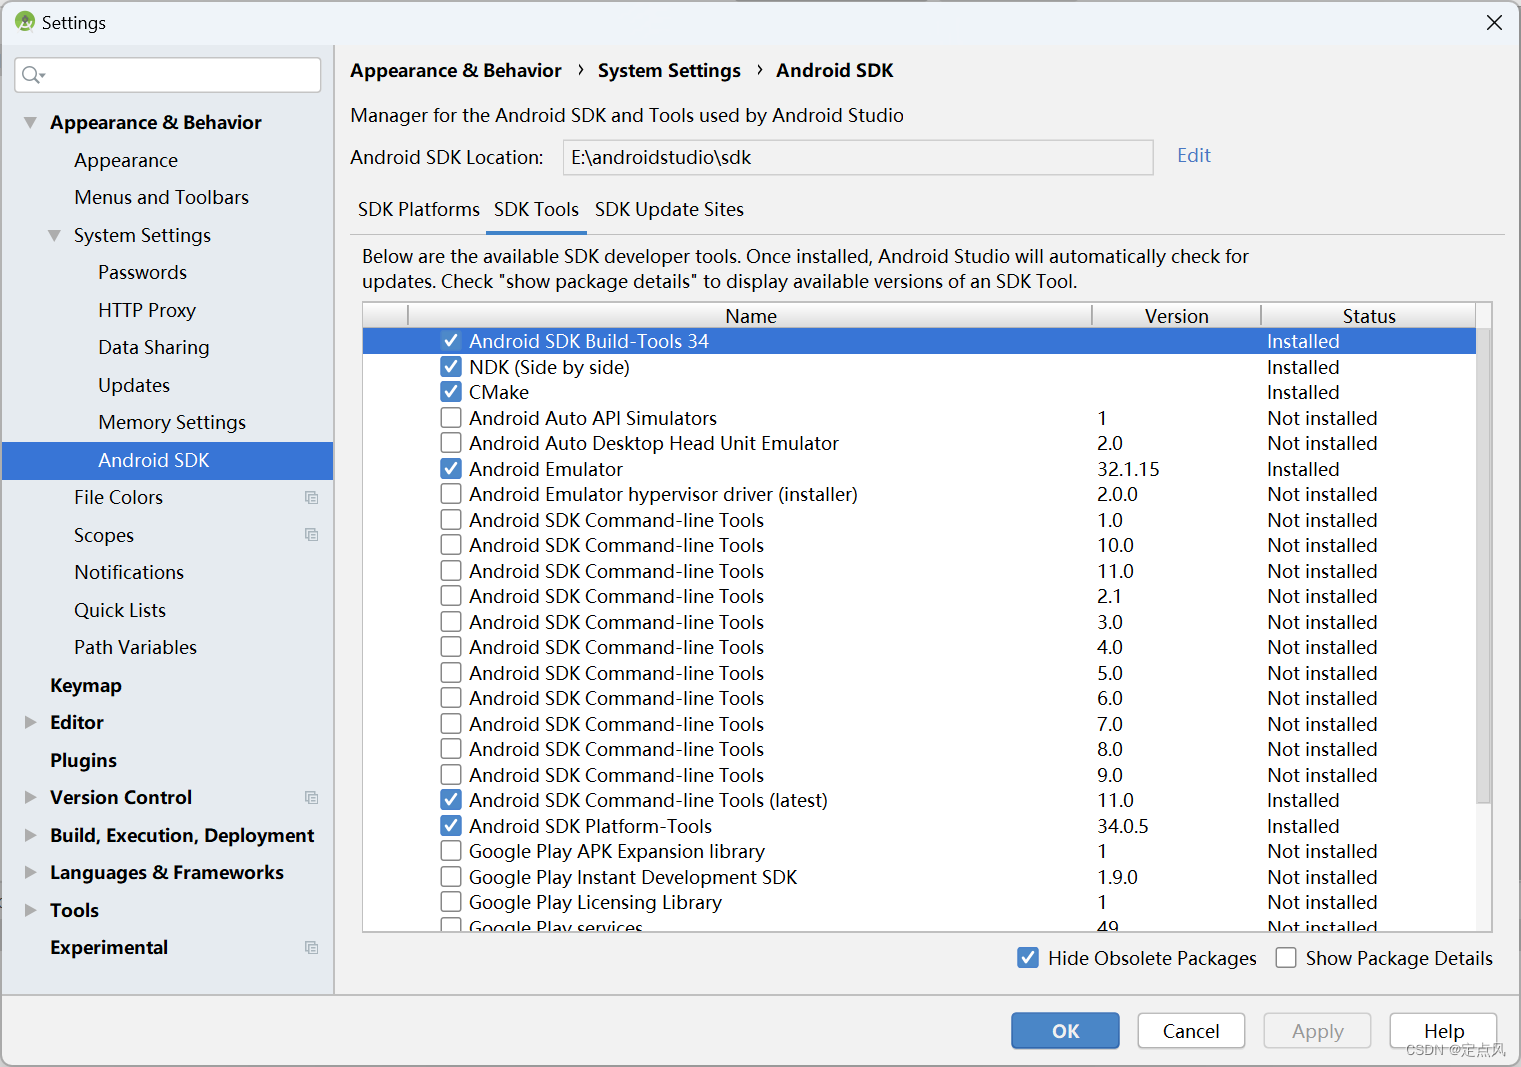Expand the Tools section arrow
This screenshot has height=1067, width=1521.
[30, 910]
